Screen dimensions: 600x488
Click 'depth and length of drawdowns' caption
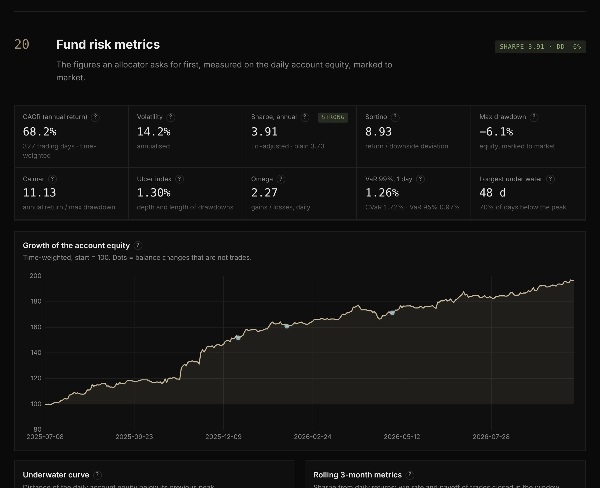pyautogui.click(x=185, y=207)
